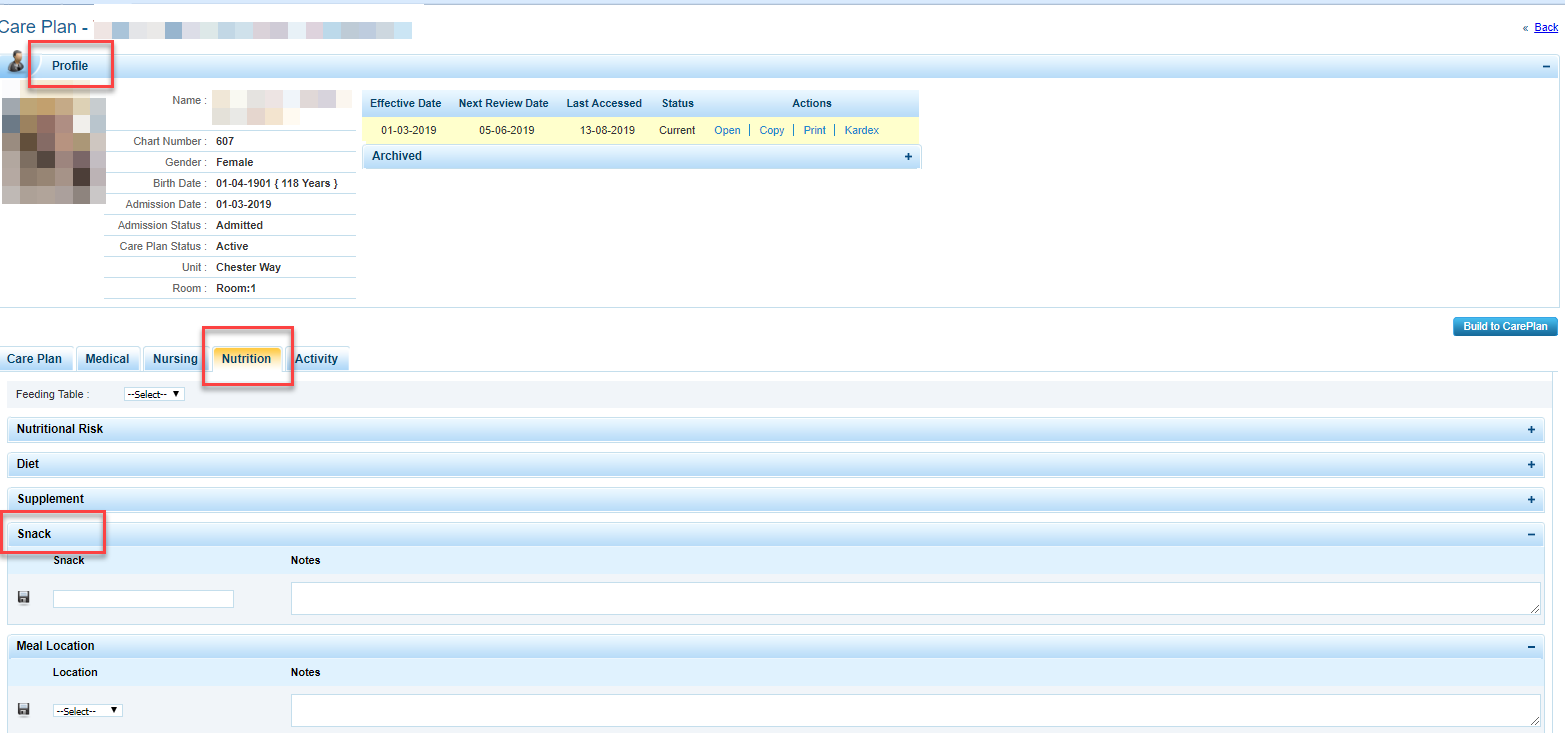The width and height of the screenshot is (1565, 733).
Task: Expand the Archived section plus icon
Action: tap(908, 157)
